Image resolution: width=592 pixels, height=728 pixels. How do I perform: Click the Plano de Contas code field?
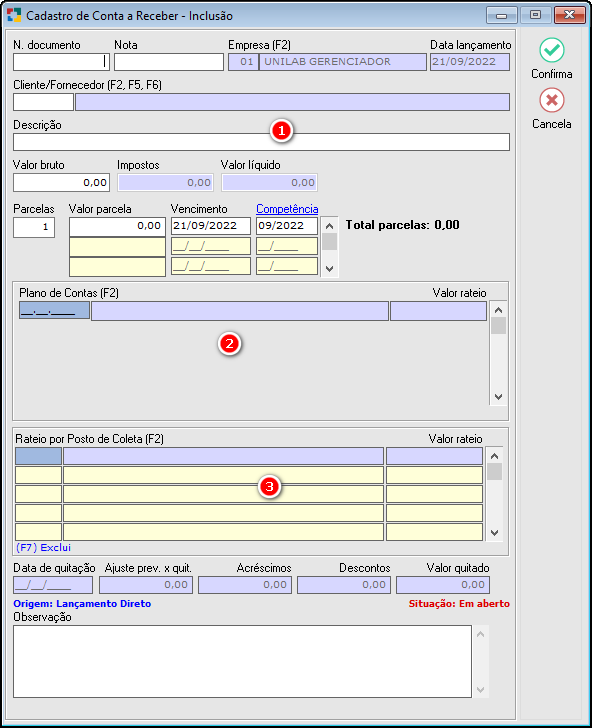point(54,311)
